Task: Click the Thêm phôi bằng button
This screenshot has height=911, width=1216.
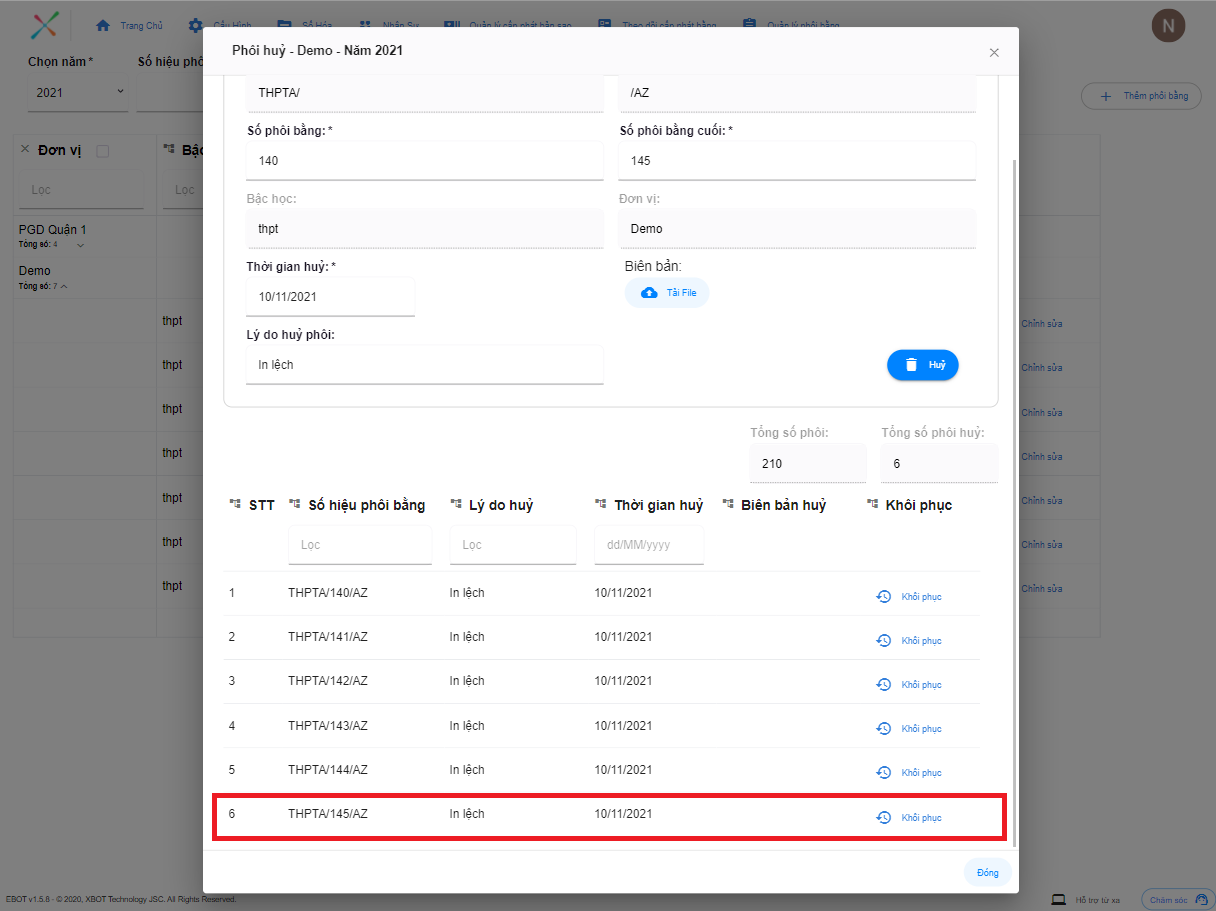Action: coord(1141,96)
